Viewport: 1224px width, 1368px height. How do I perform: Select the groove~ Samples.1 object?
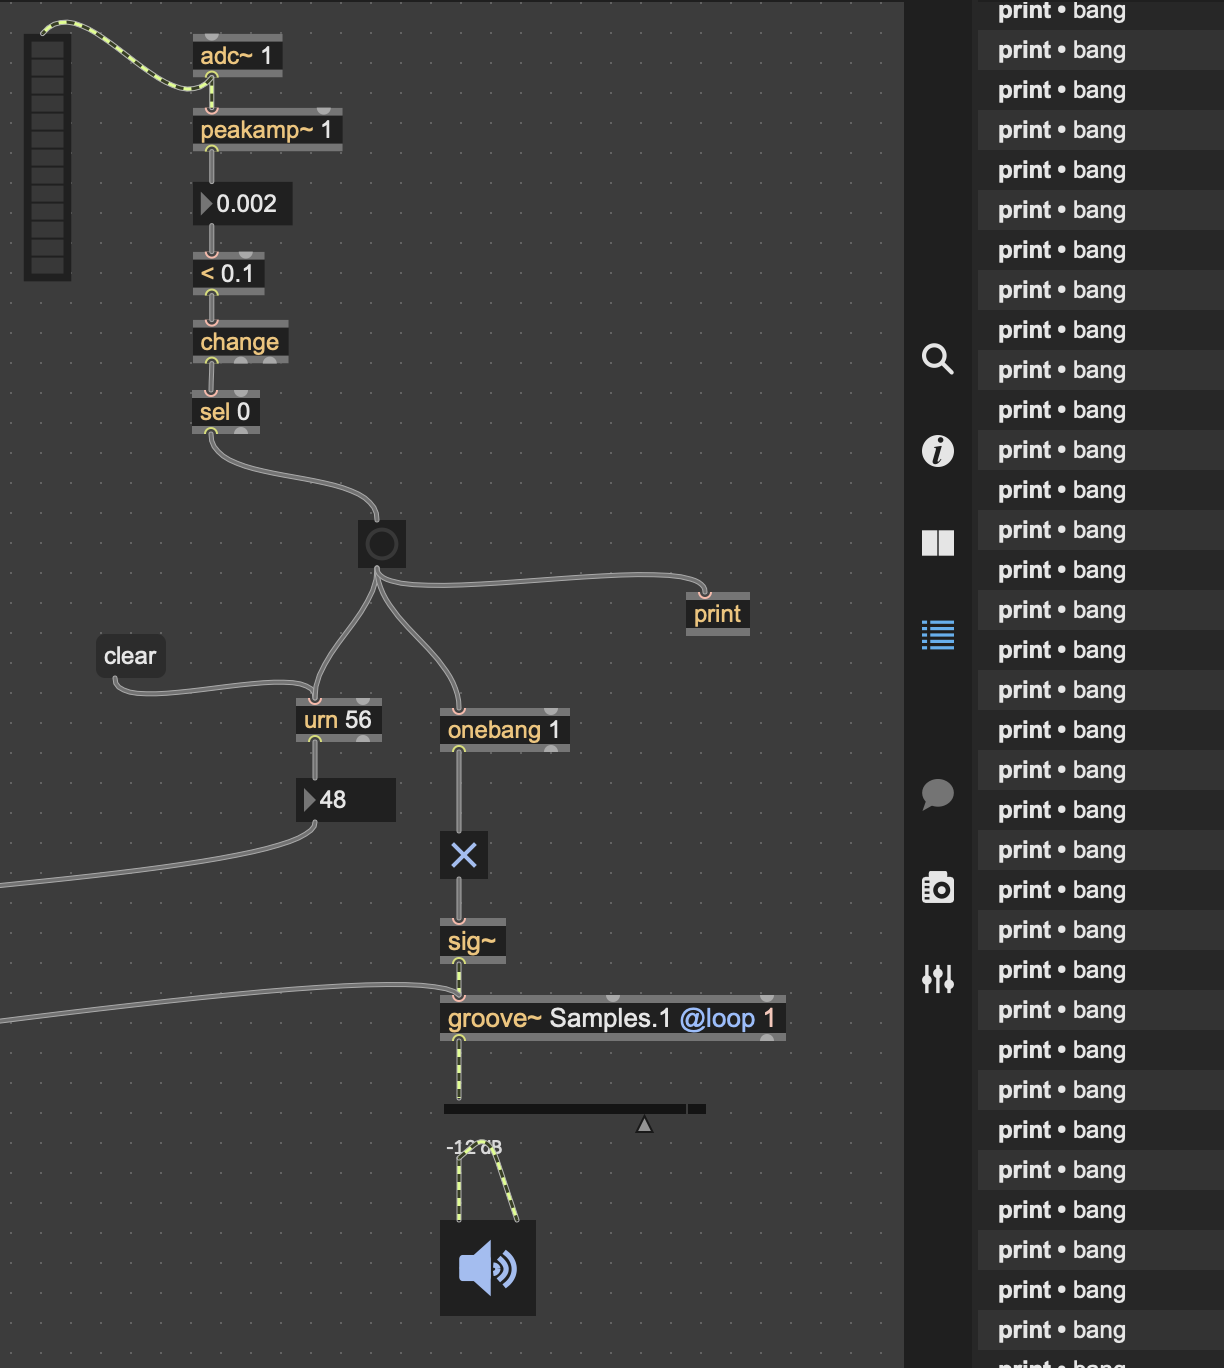tap(611, 1019)
